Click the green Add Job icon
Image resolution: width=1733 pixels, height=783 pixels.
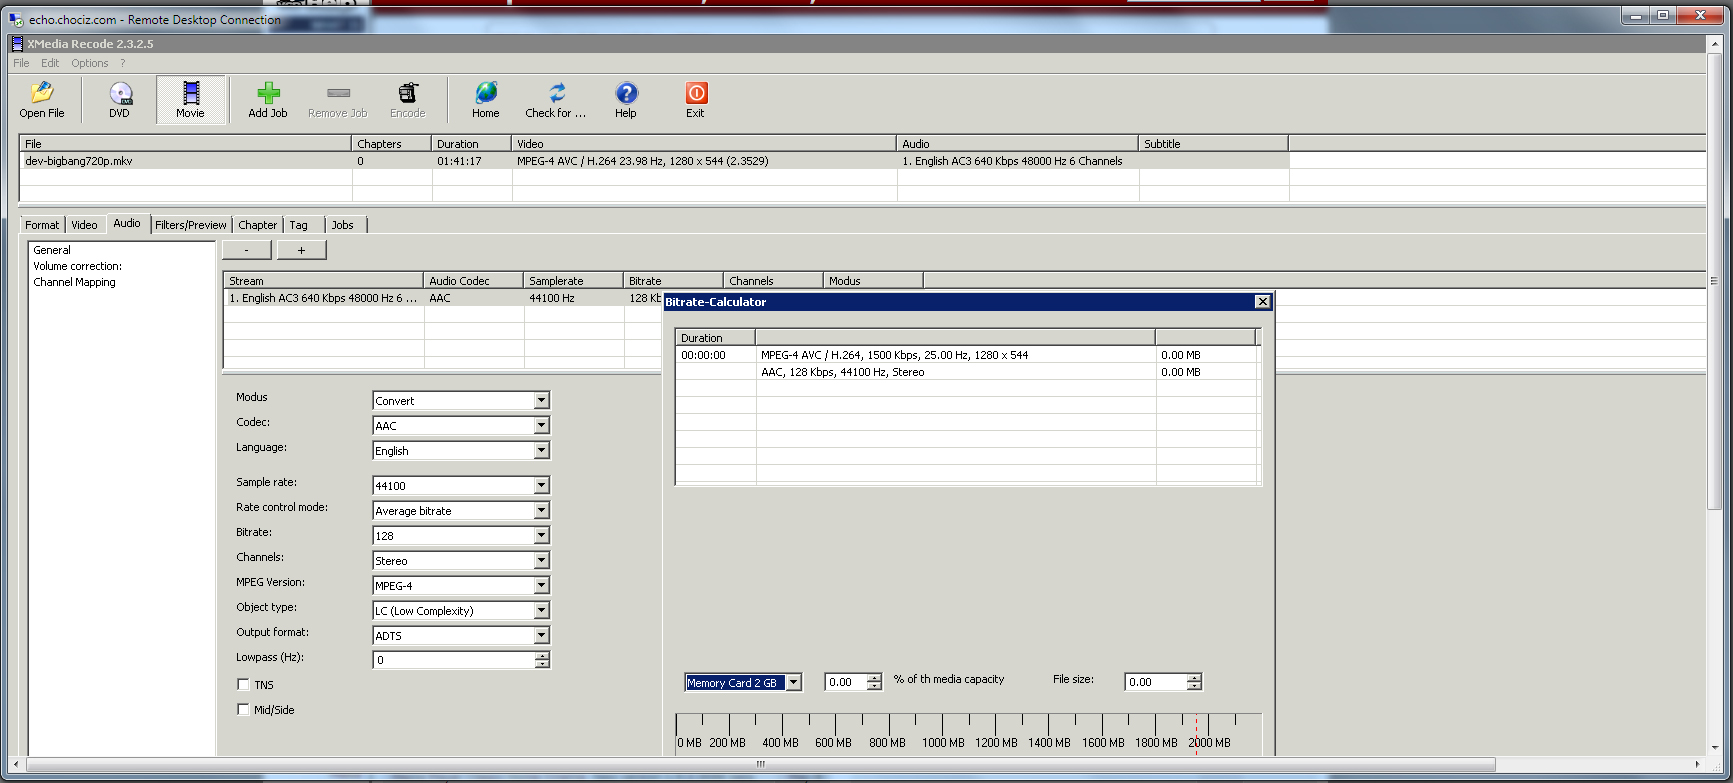(268, 94)
